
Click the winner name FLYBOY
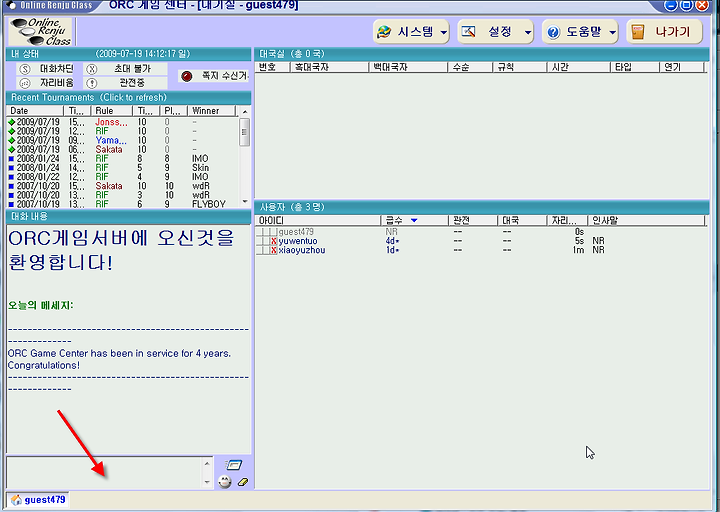click(208, 204)
